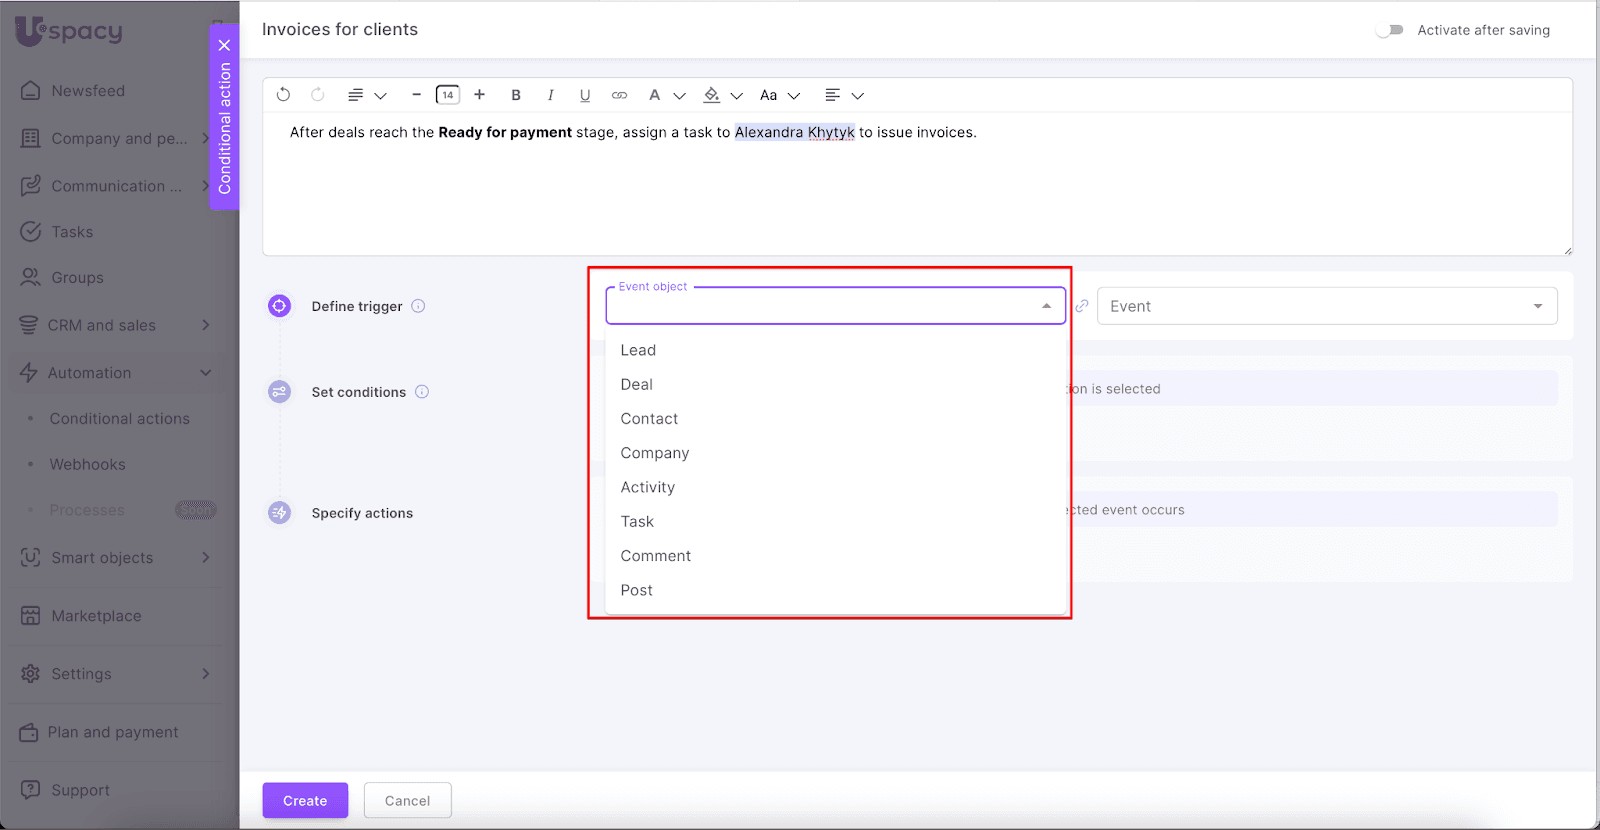Open the text case Aa dropdown

pos(779,95)
